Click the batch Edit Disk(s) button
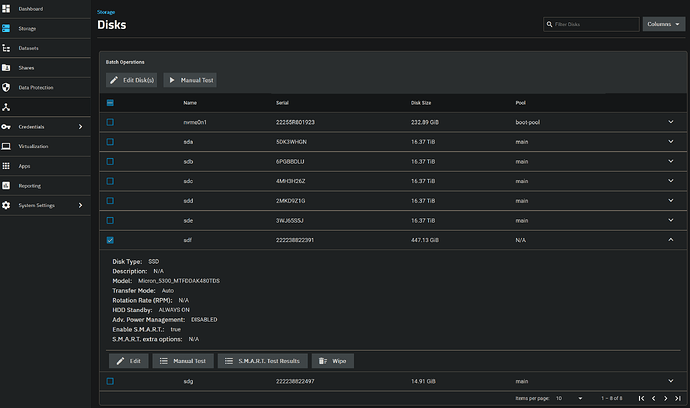 [x=132, y=80]
